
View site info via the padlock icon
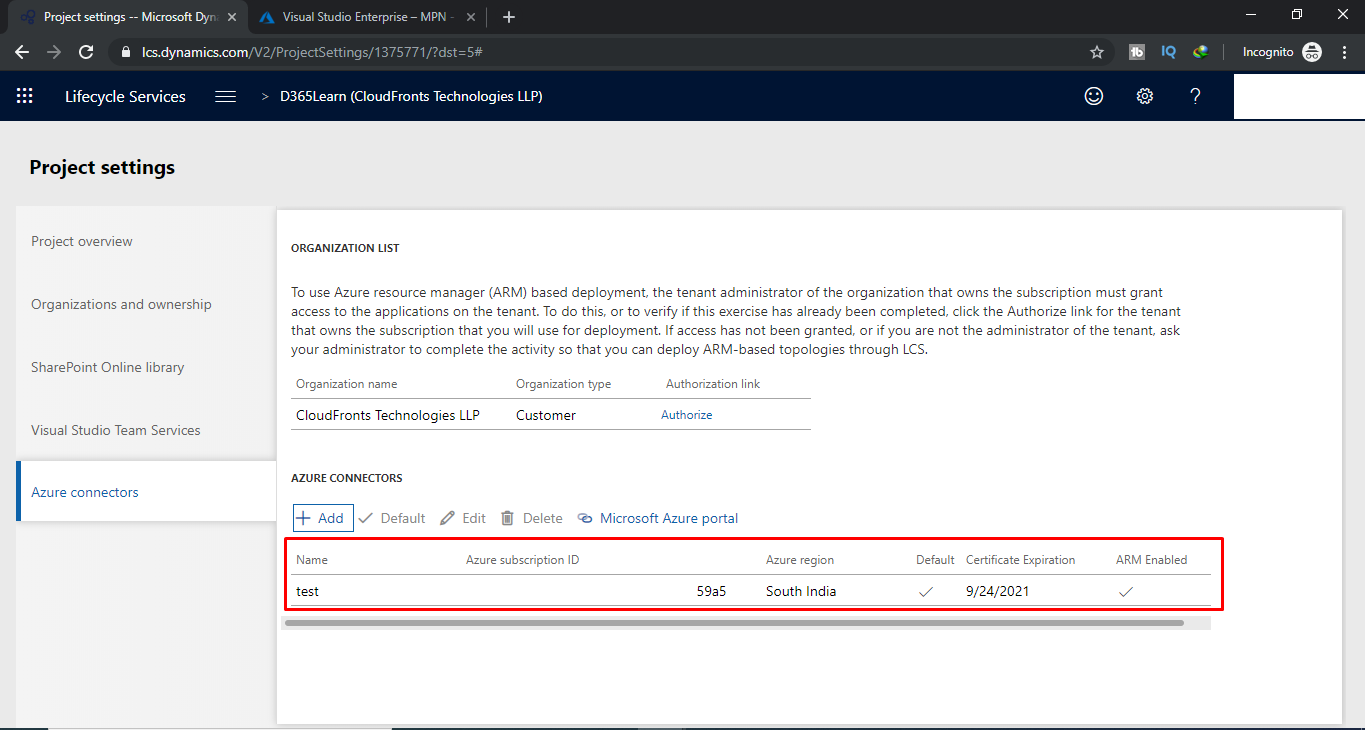[125, 52]
